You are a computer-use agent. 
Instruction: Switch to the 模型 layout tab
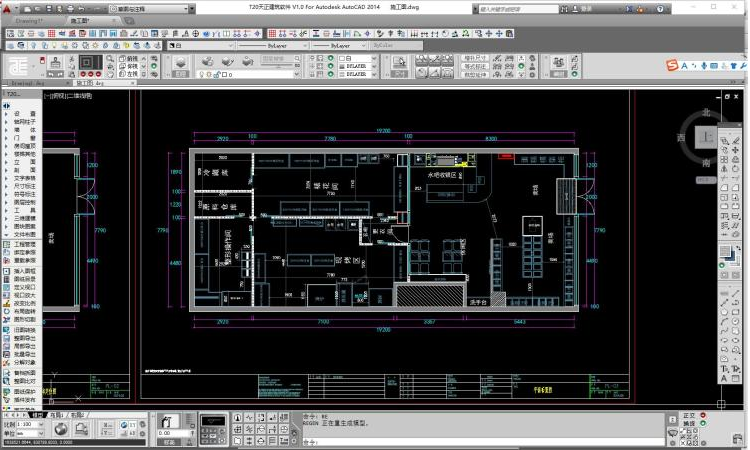tap(38, 415)
